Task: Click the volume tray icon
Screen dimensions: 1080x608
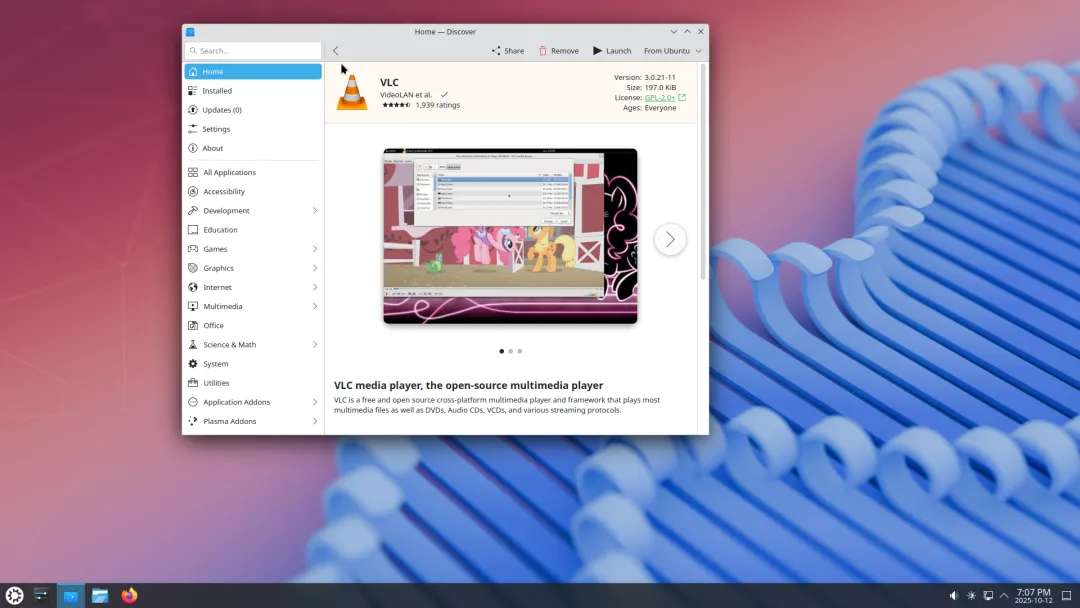Action: 954,596
